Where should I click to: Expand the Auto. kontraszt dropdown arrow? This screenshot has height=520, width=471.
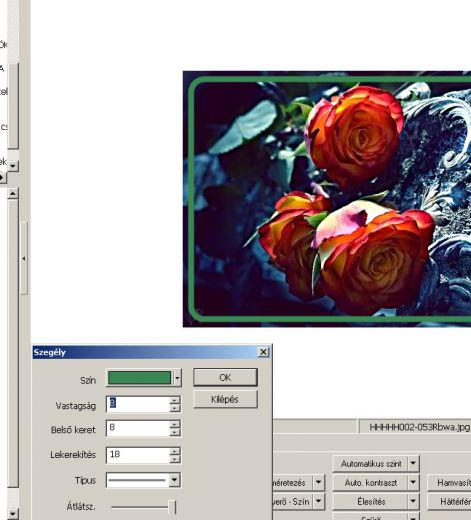[x=413, y=482]
